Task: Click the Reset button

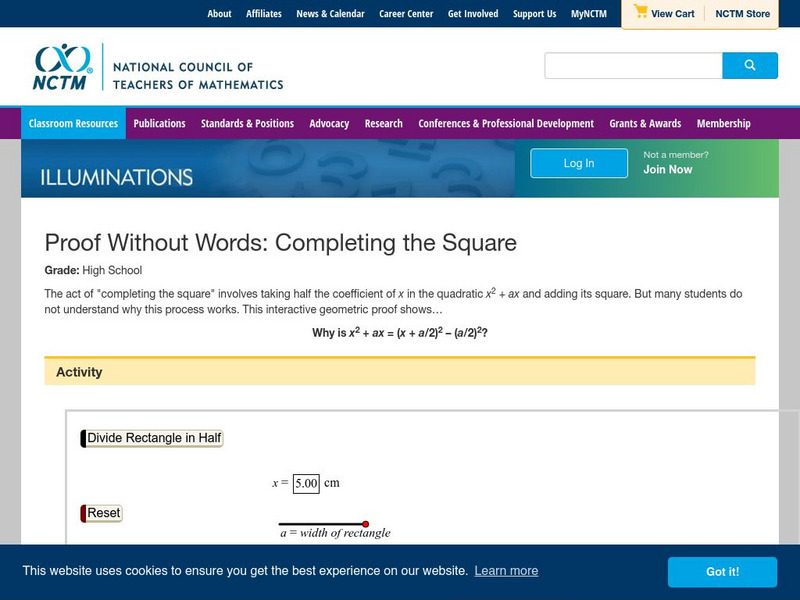Action: tap(103, 513)
